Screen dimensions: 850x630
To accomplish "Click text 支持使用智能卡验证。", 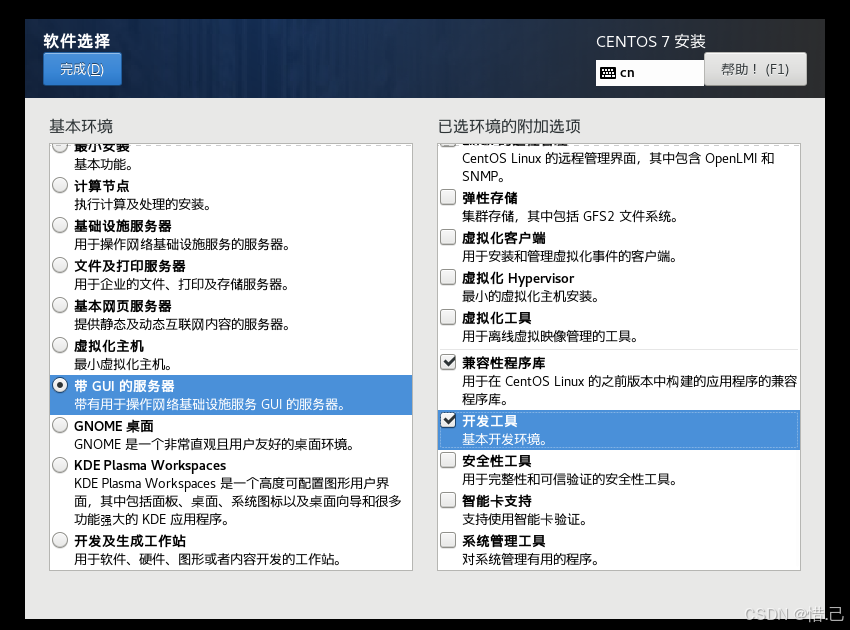I will 524,519.
